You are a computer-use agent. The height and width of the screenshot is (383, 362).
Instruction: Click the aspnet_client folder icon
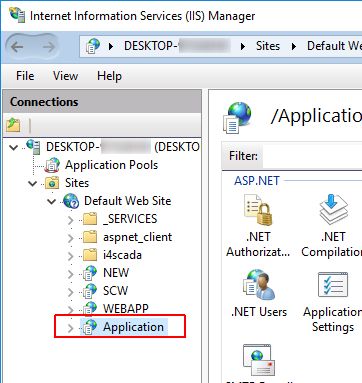click(90, 237)
